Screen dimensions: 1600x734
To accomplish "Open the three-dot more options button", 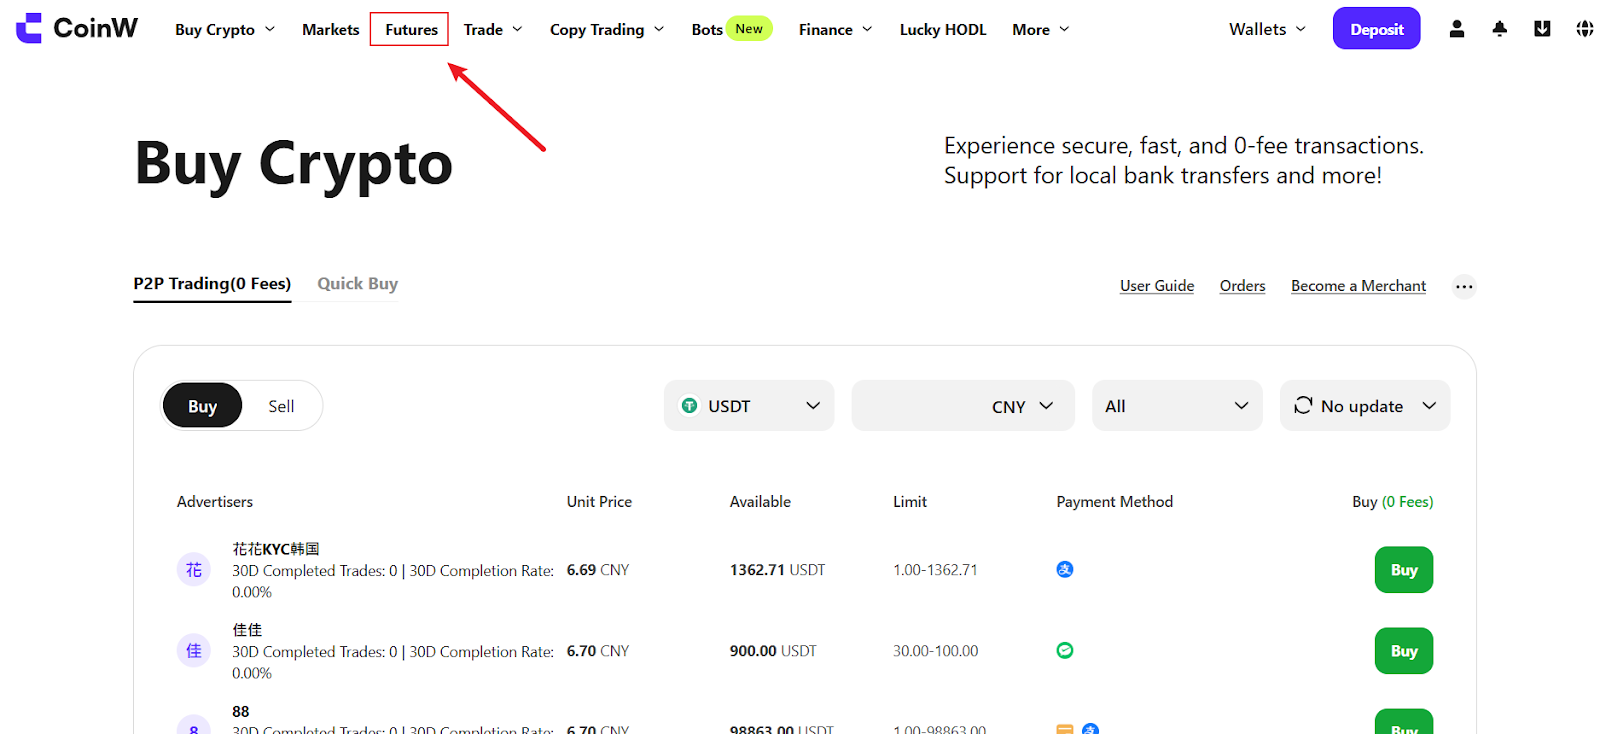I will click(1464, 287).
